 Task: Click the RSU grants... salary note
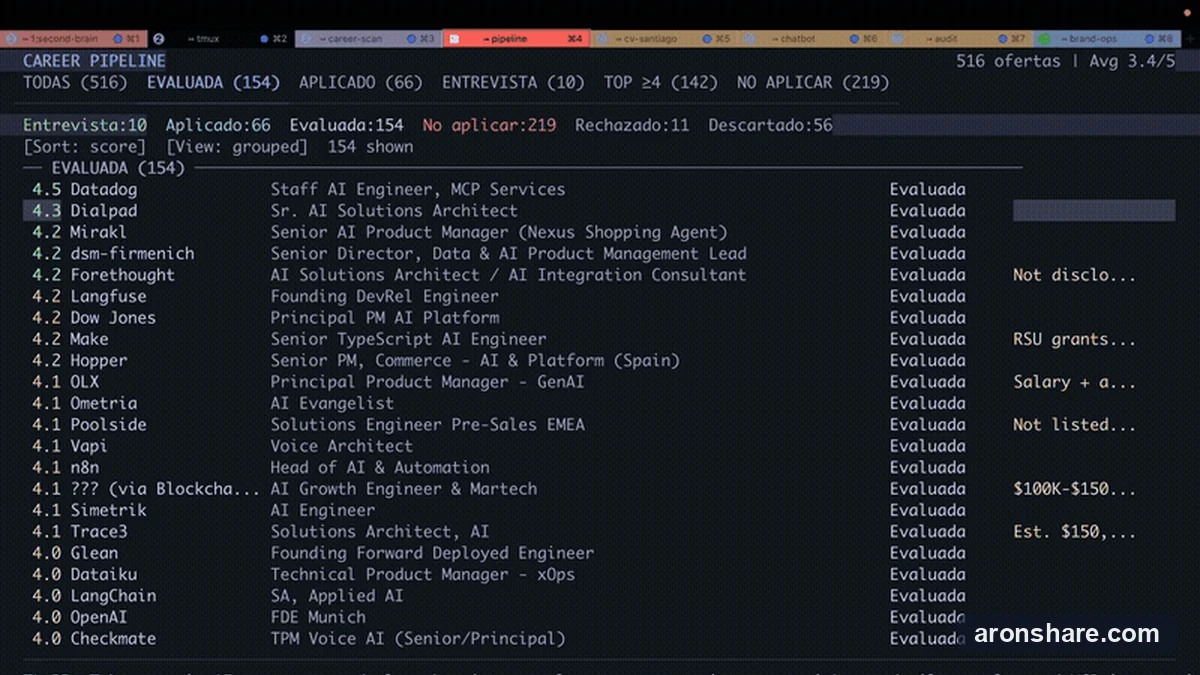click(x=1074, y=339)
